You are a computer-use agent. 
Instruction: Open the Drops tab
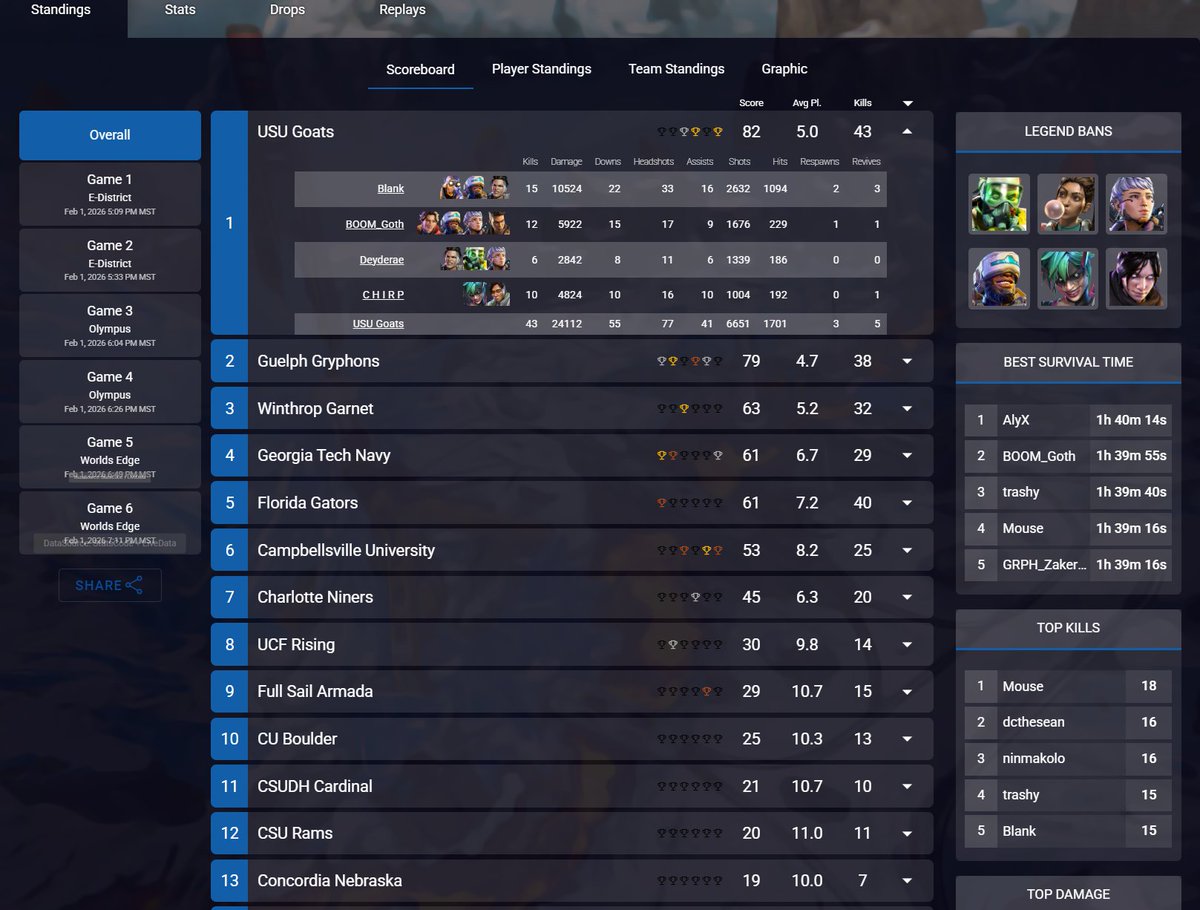288,10
